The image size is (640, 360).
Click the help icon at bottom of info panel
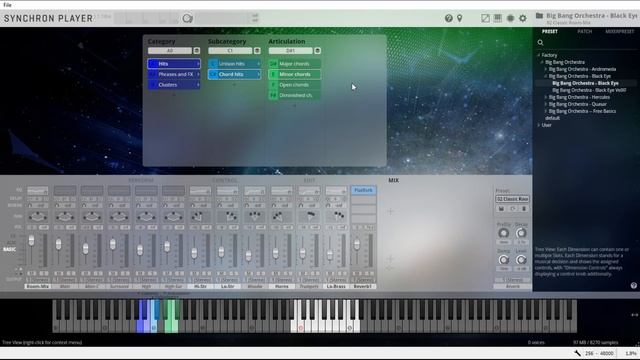pos(633,286)
